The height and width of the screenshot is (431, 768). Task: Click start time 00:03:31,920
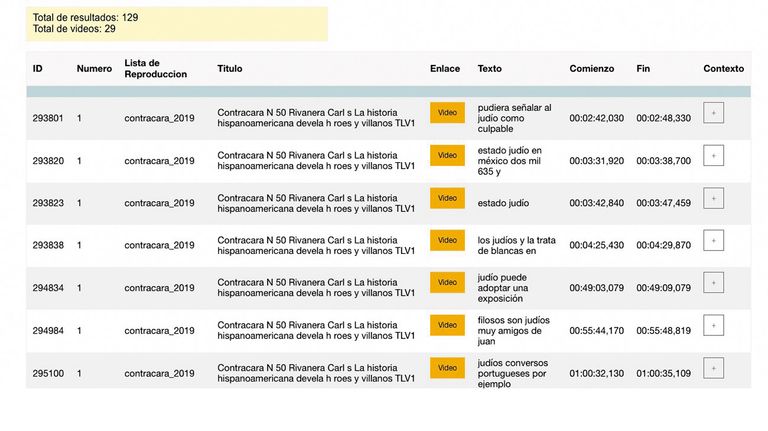[597, 161]
